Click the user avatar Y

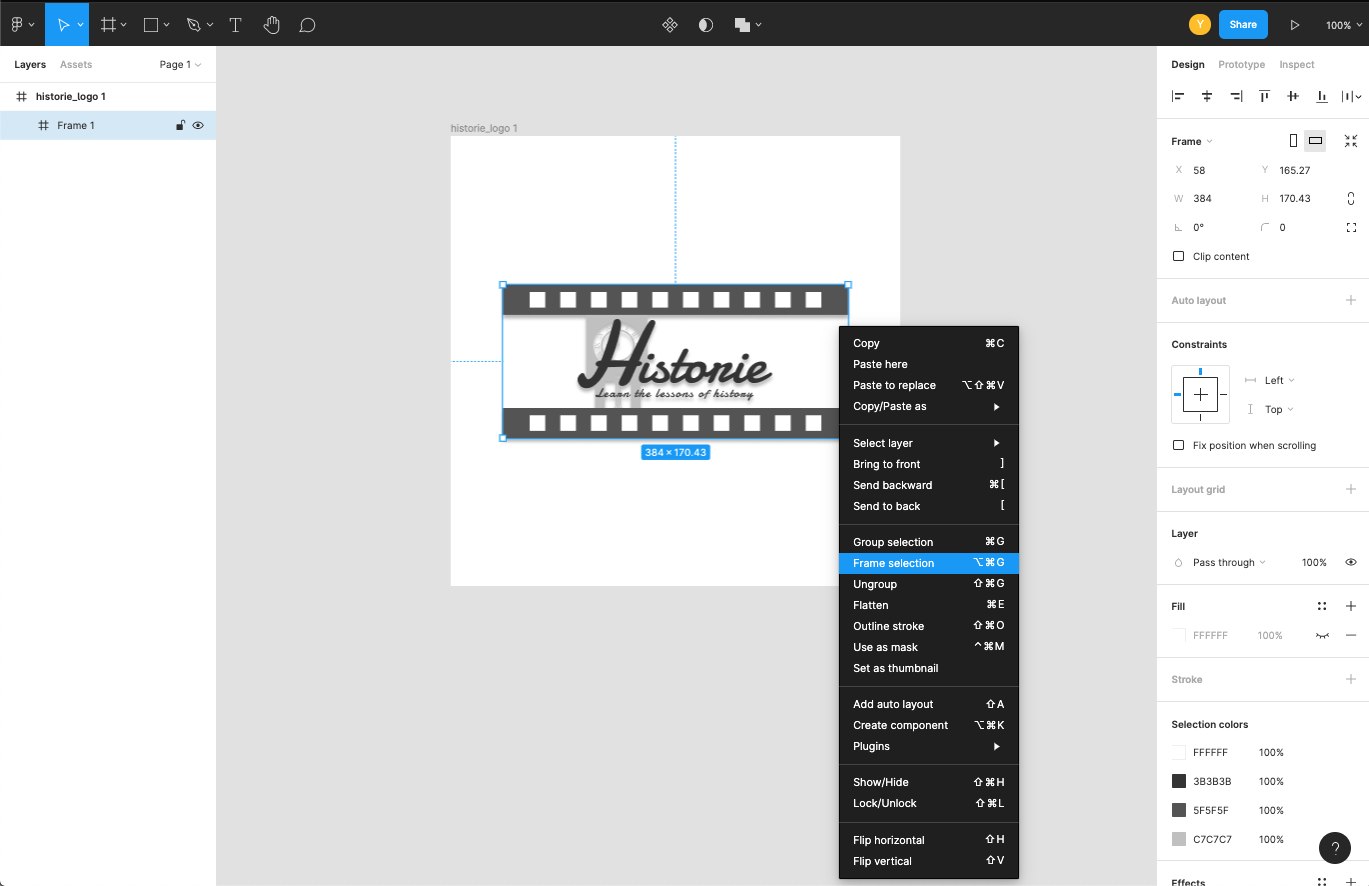[x=1200, y=25]
